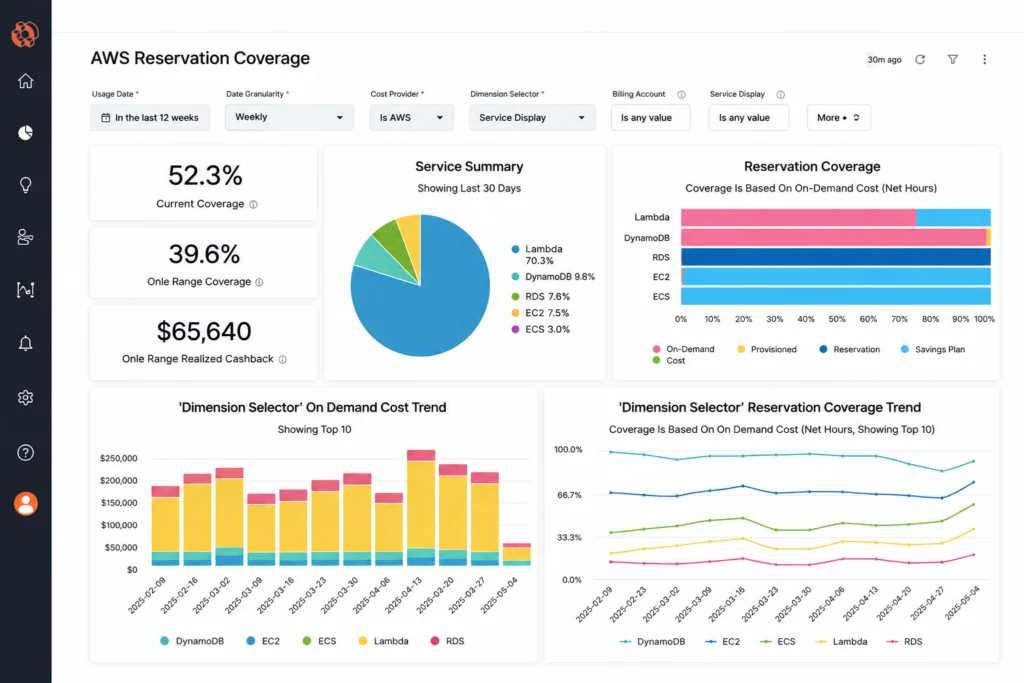Screen dimensions: 1024x683
Task: Click the short 2025-05-04 stacked bar
Action: pos(517,554)
